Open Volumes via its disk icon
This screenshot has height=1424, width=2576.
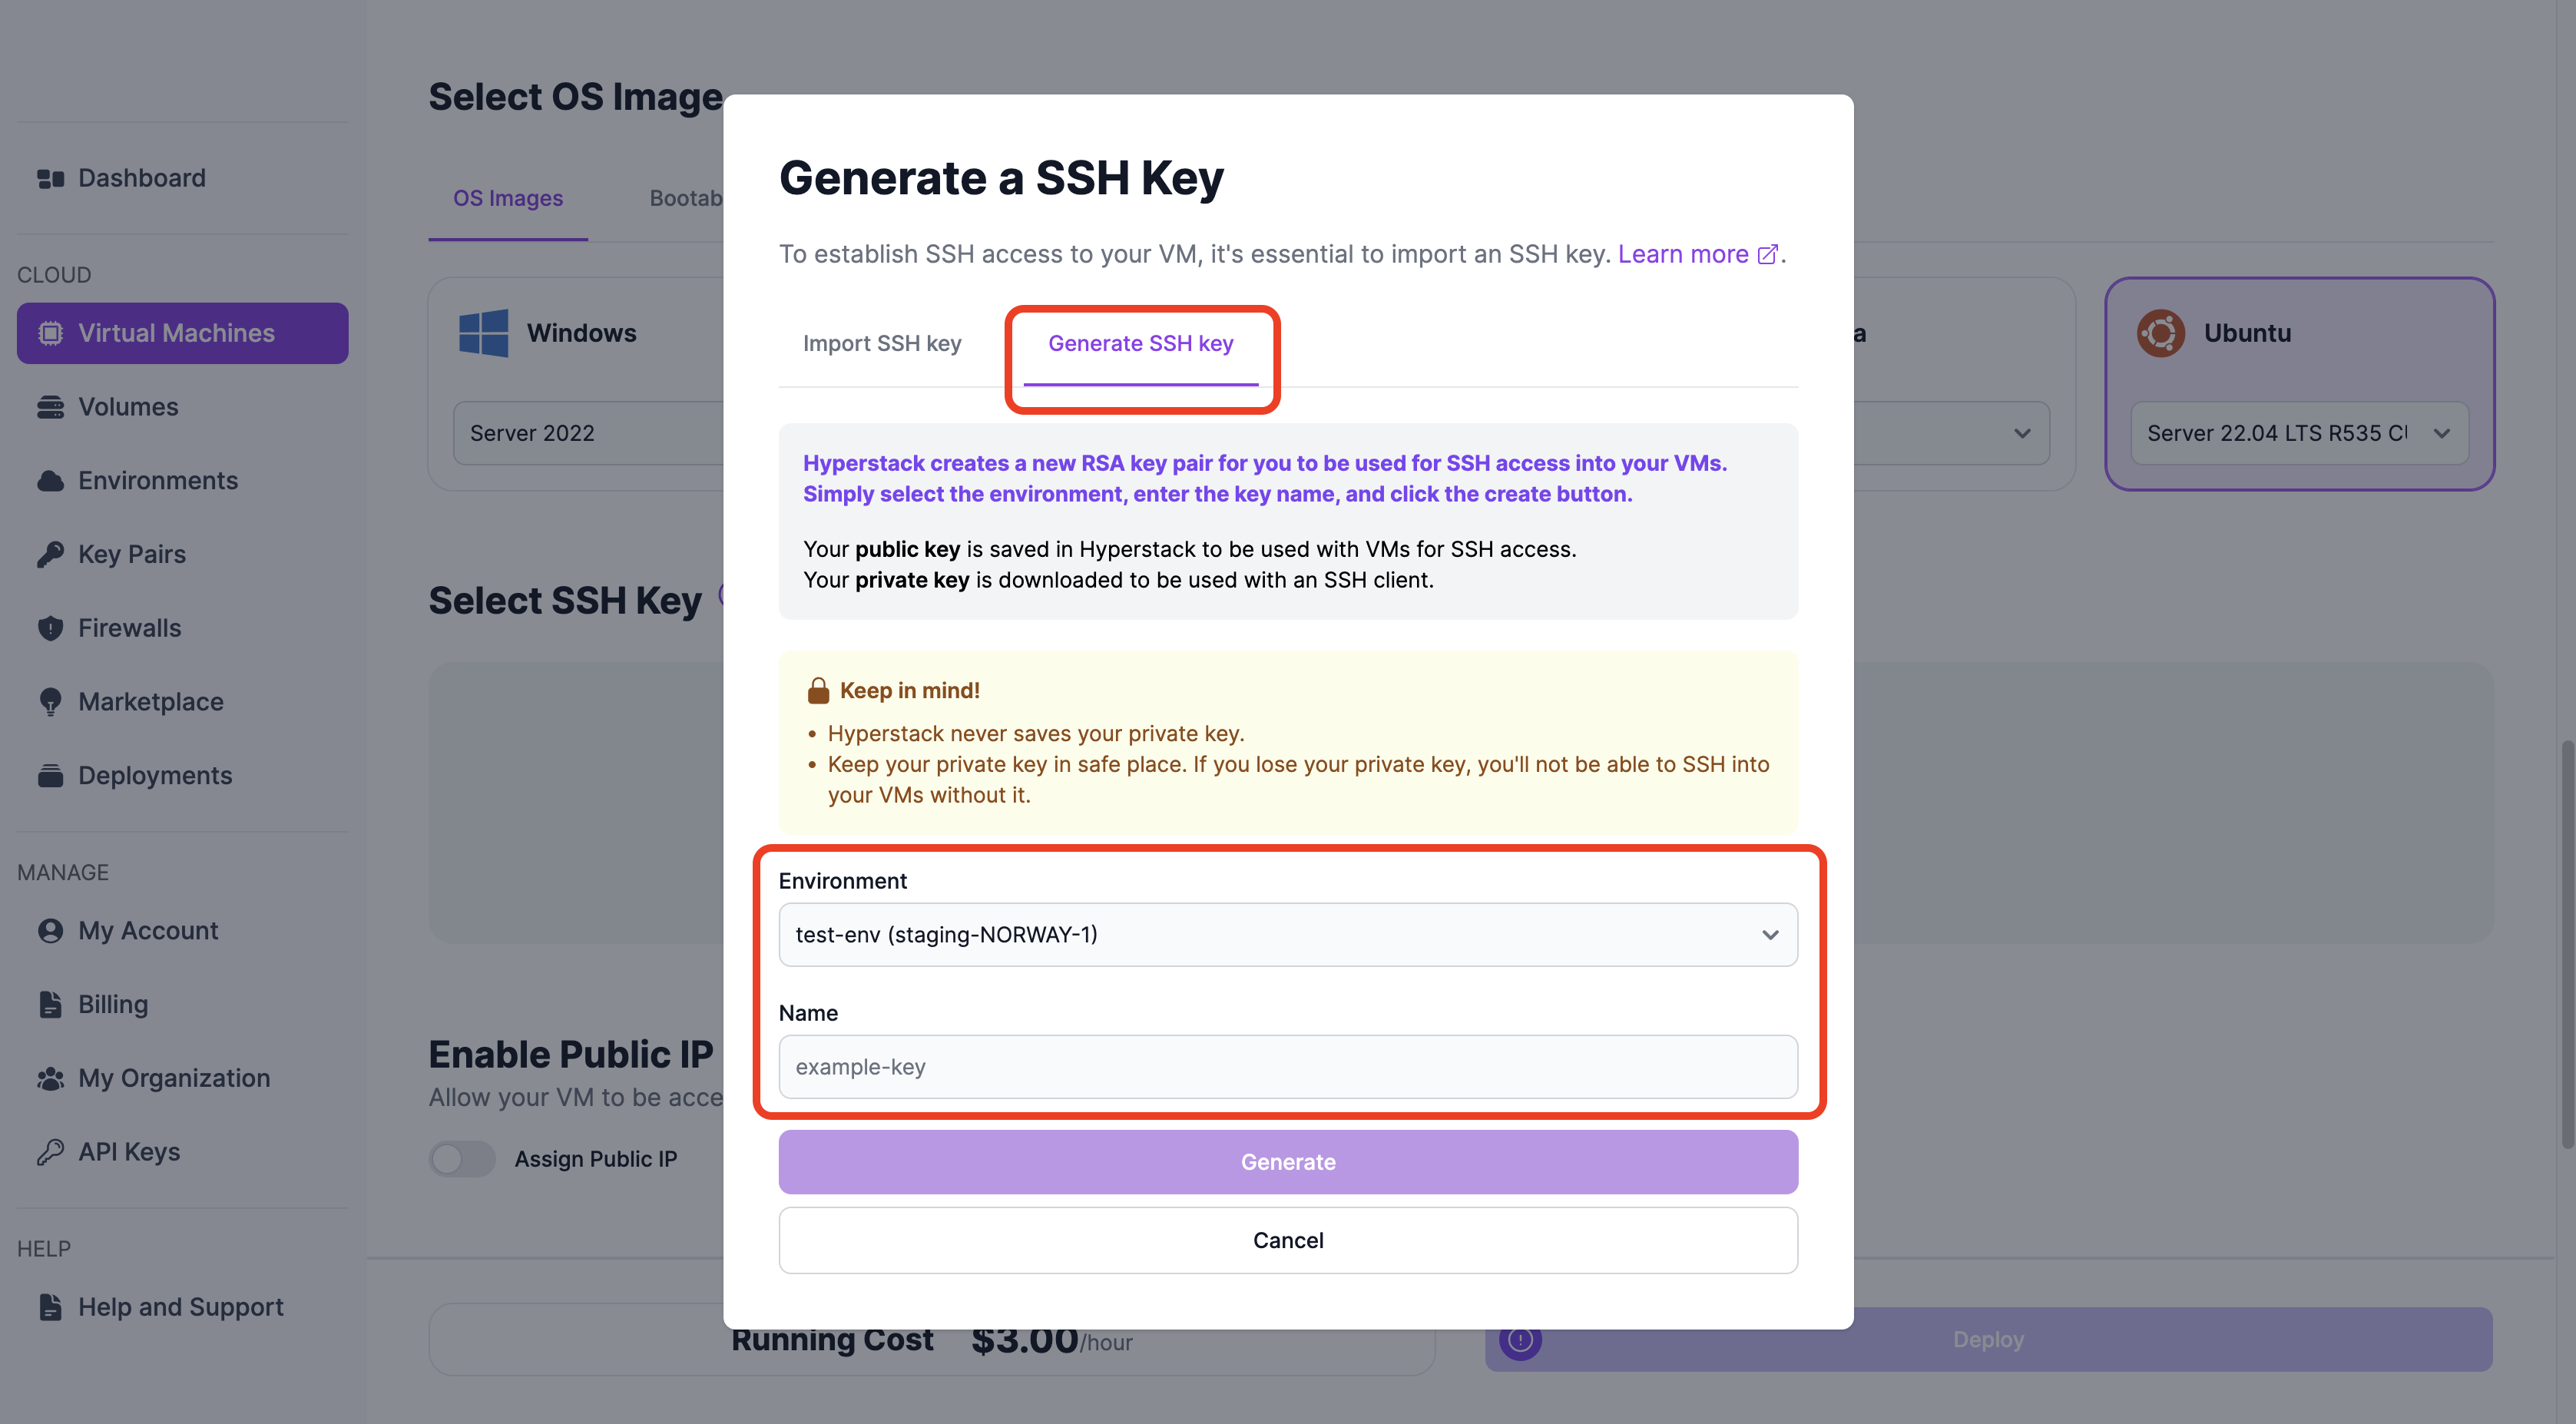(50, 408)
